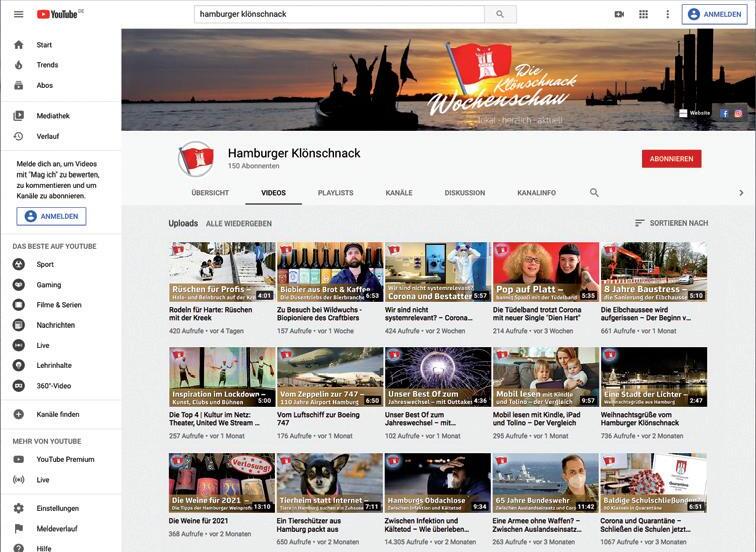The image size is (756, 552).
Task: Open Abos subscriptions icon in sidebar
Action: (x=18, y=85)
